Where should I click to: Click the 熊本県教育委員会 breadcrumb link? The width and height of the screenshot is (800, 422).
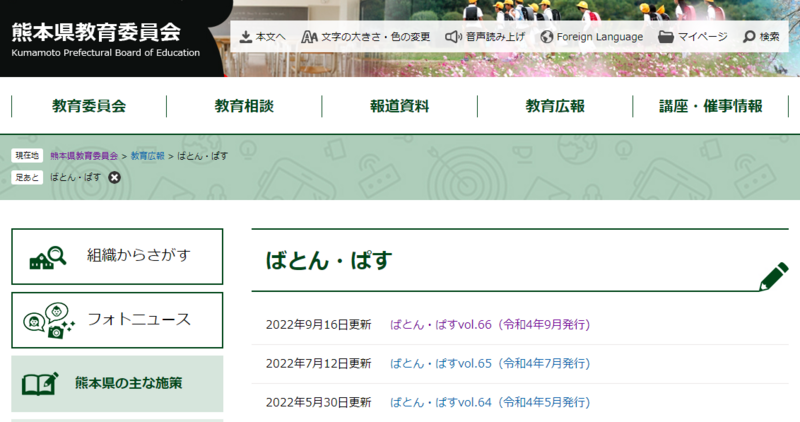click(84, 157)
